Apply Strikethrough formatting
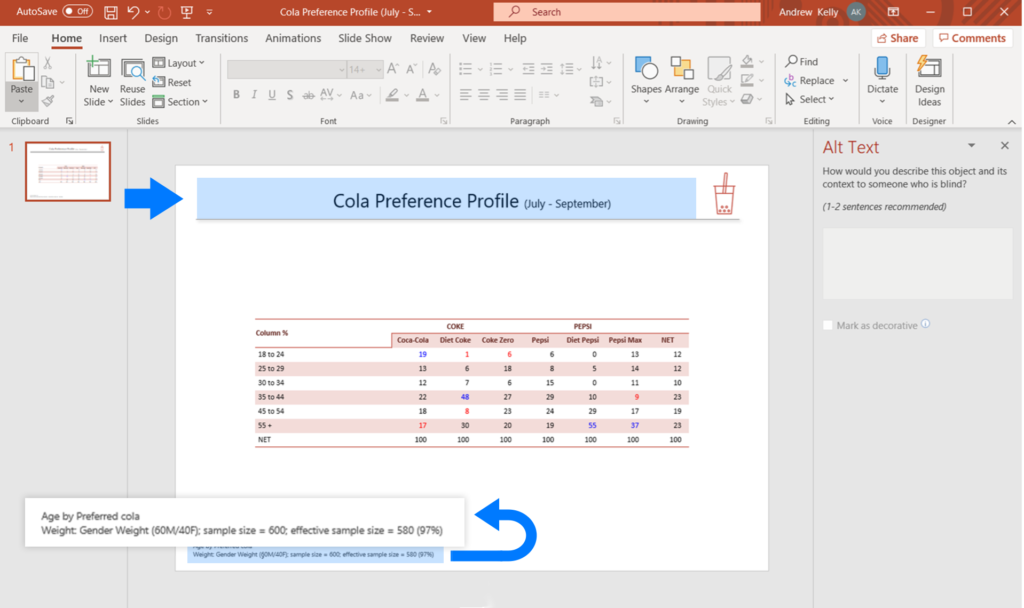Screen dimensions: 1024x608 click(x=308, y=94)
